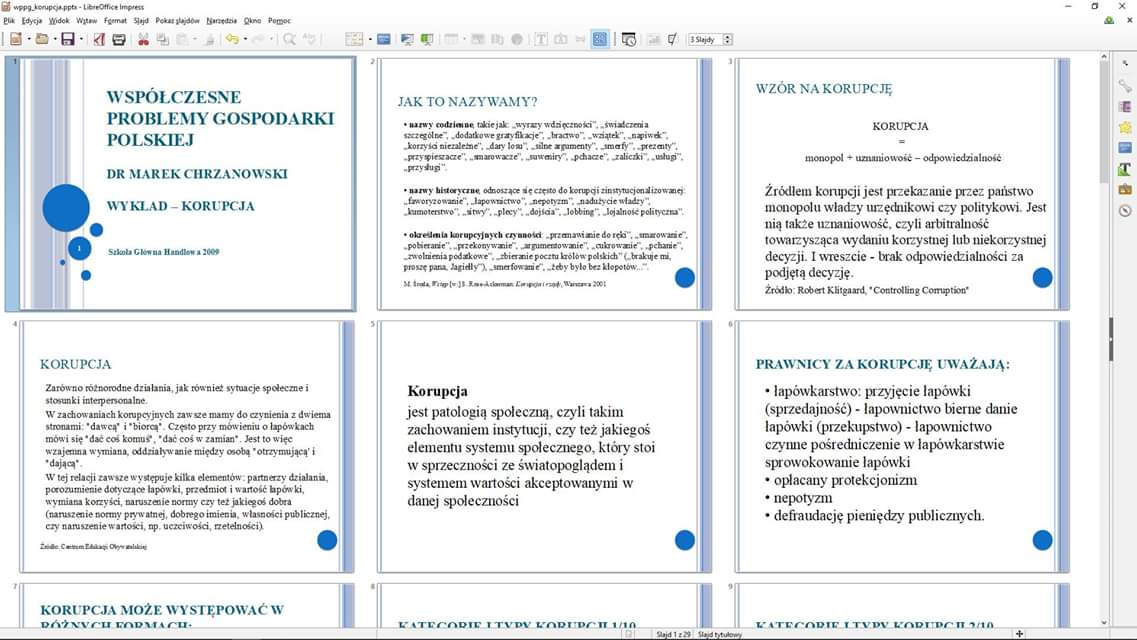Screen dimensions: 1137x640
Task: Cut selection with the scissors icon
Action: (144, 39)
